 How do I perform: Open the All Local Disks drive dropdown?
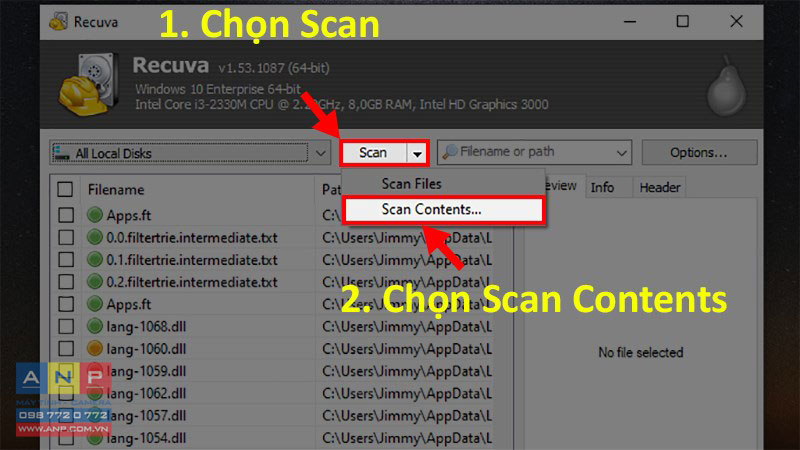[190, 153]
